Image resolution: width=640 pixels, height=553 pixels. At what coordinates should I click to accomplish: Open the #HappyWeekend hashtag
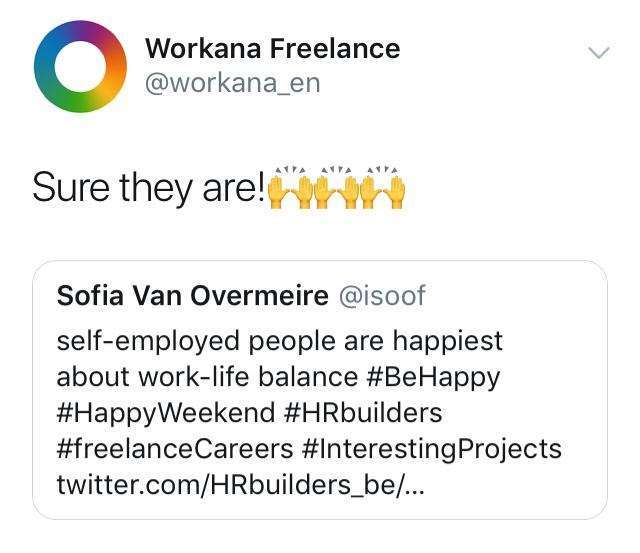(166, 413)
